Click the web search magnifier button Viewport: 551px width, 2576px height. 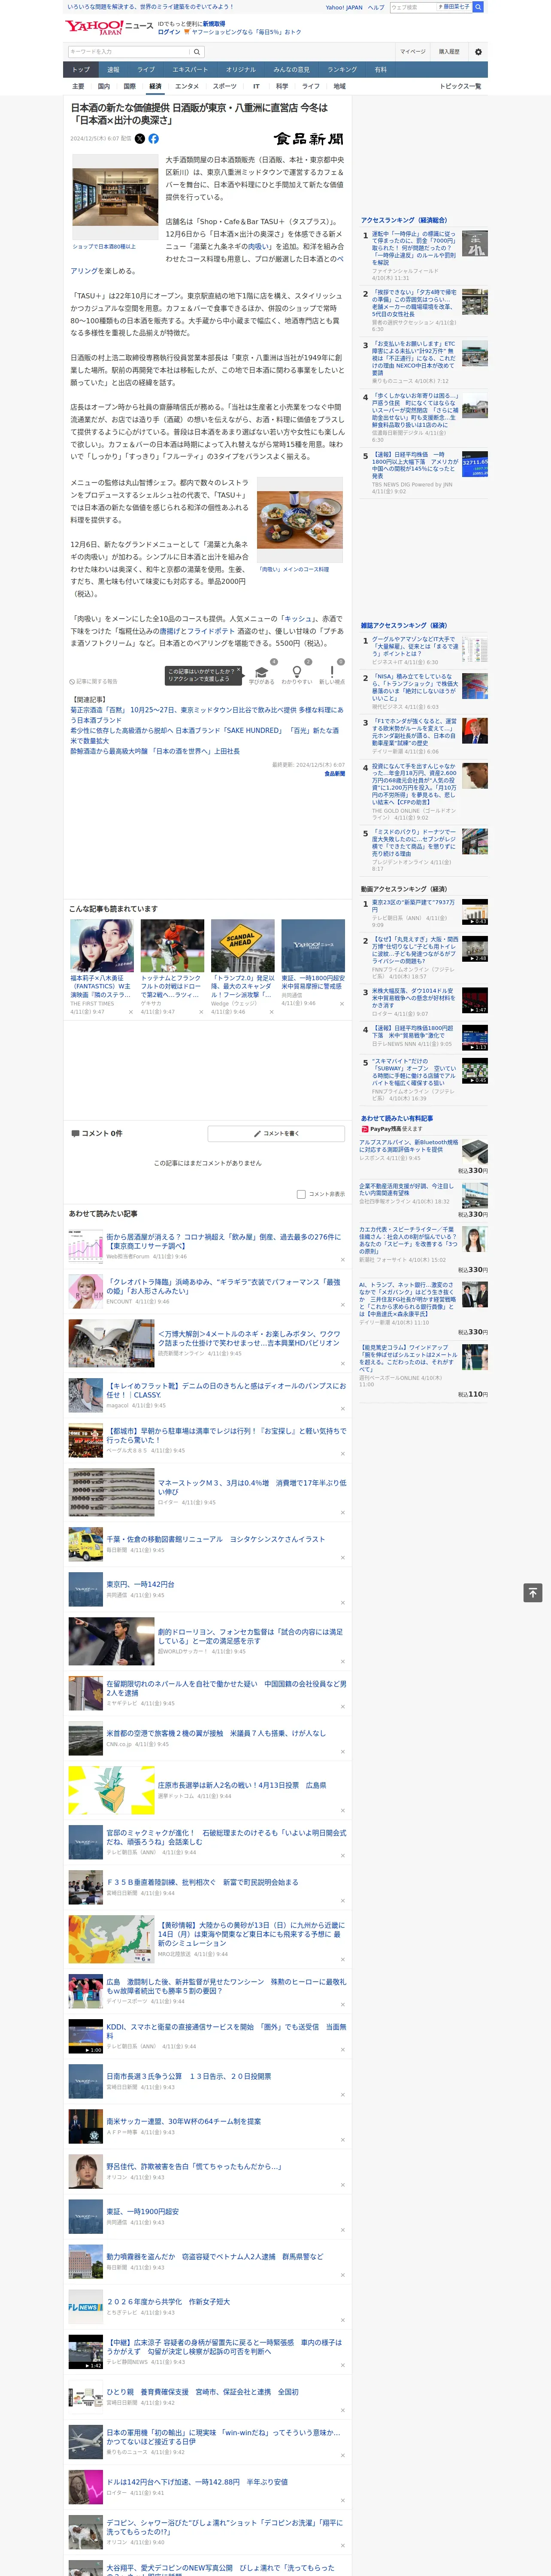478,7
